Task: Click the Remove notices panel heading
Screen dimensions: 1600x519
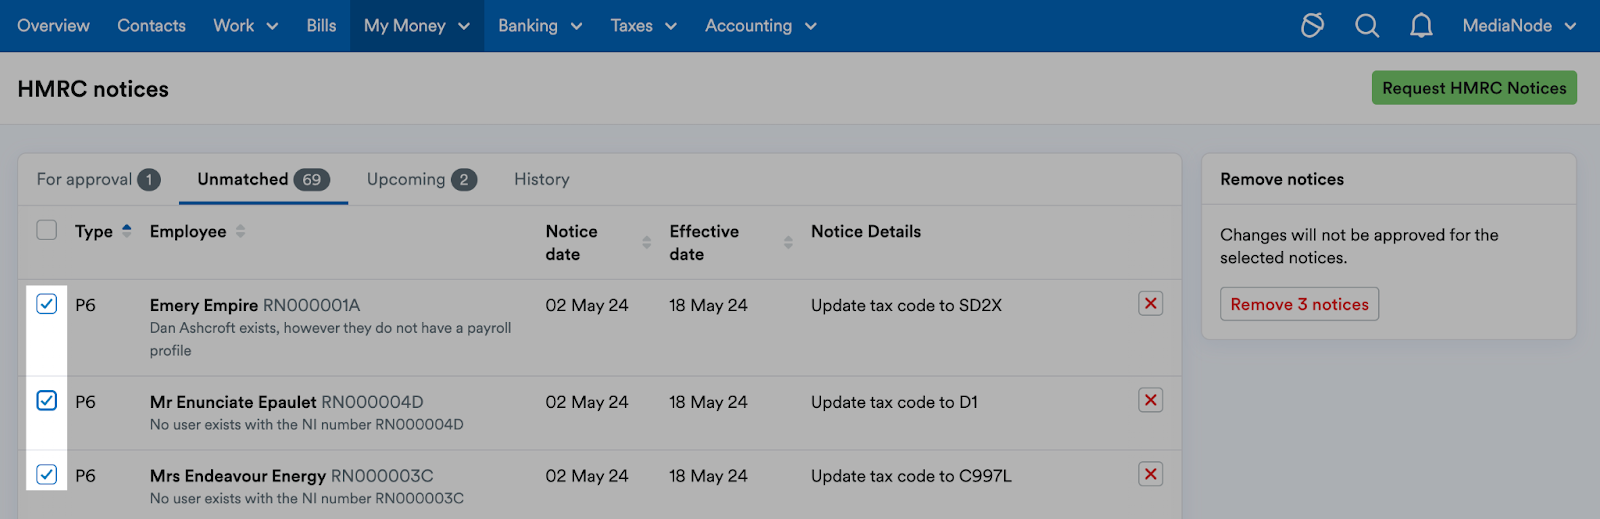Action: [1282, 179]
